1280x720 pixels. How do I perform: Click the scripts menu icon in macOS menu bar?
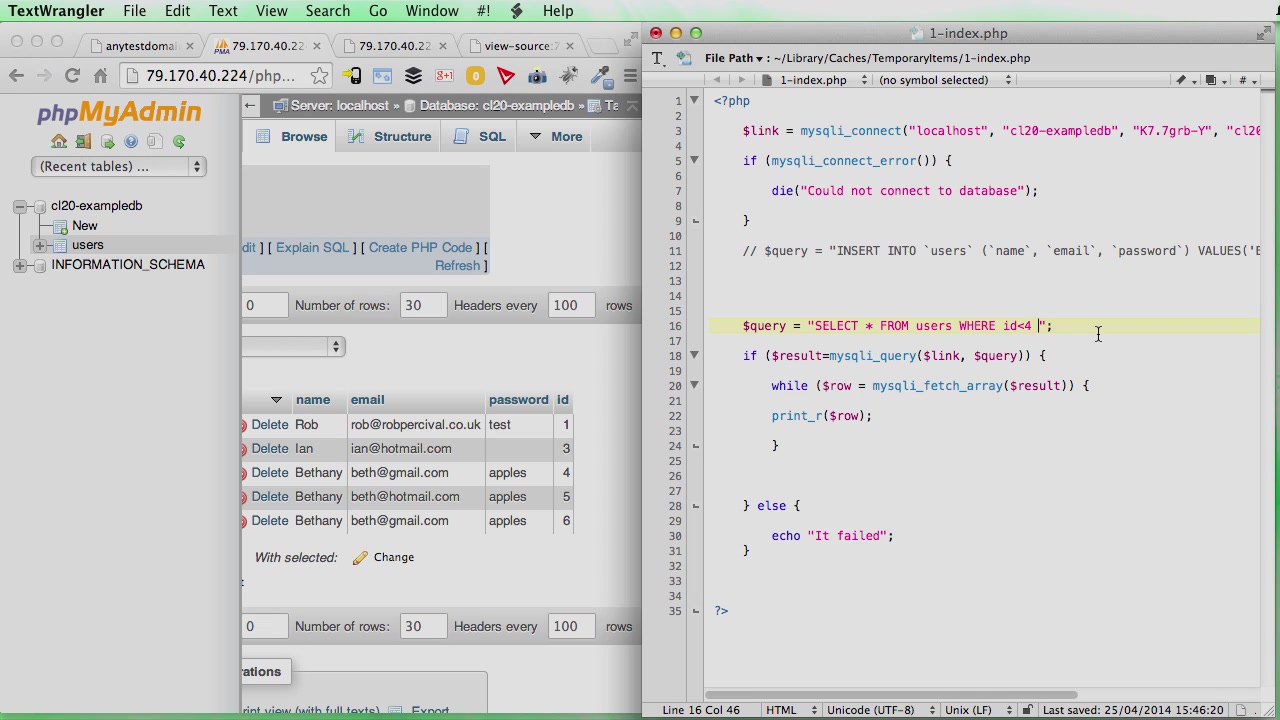516,11
